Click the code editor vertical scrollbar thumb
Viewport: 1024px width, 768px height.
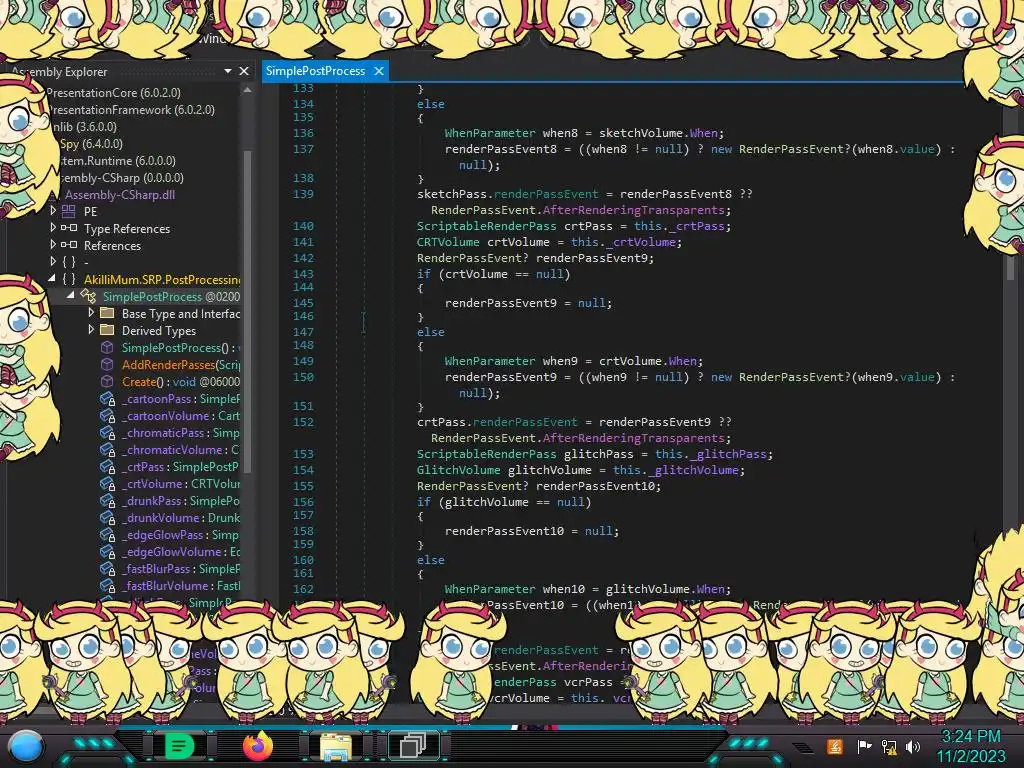pos(1010,268)
